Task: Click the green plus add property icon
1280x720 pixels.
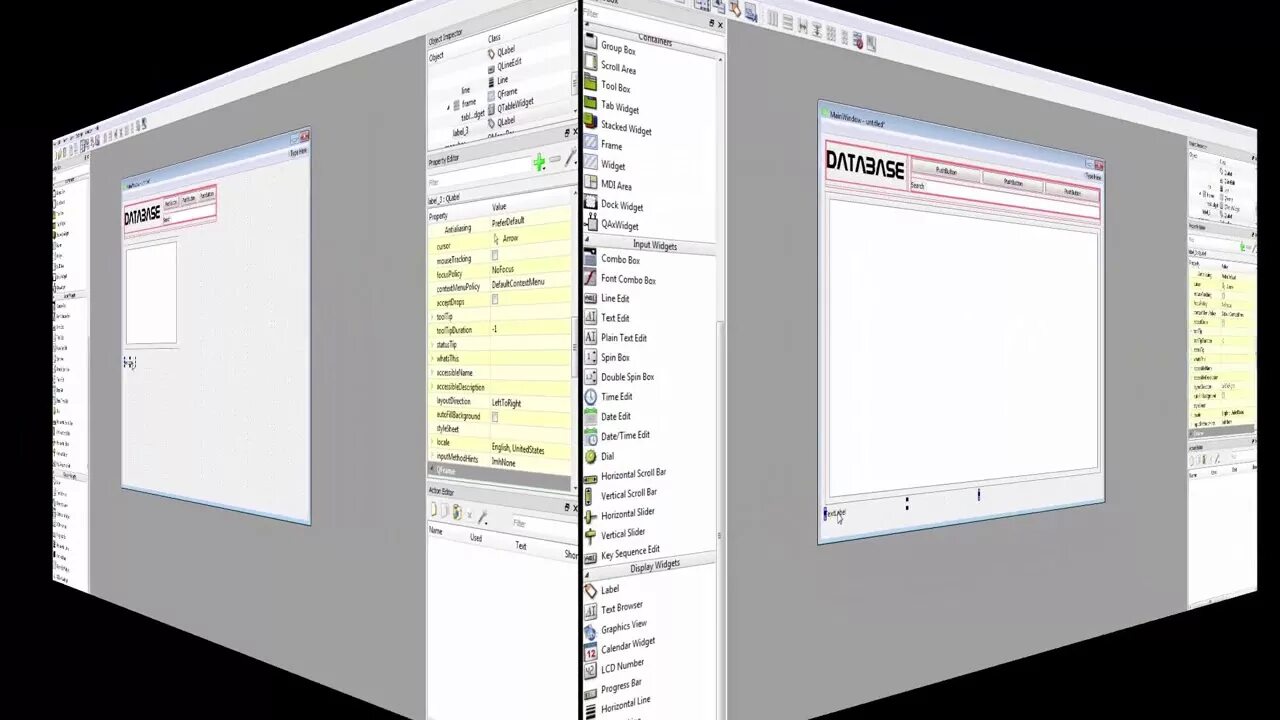Action: 539,162
